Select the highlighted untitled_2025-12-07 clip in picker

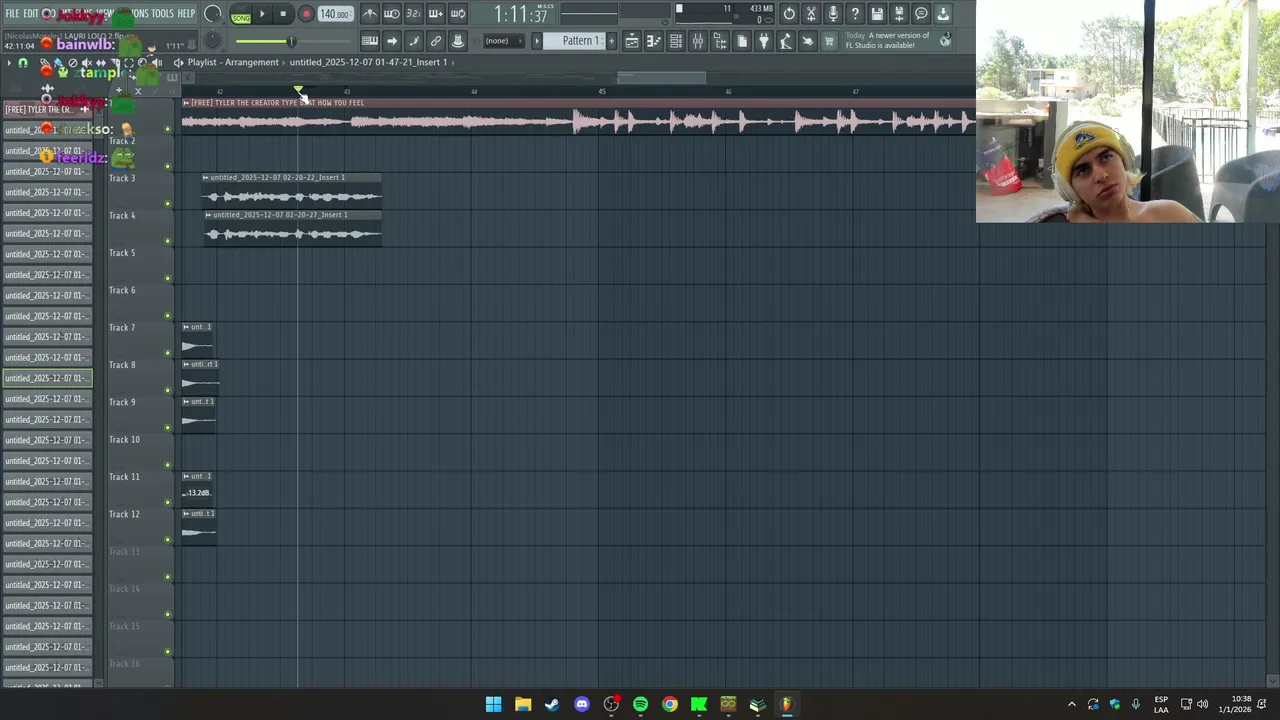[48, 378]
